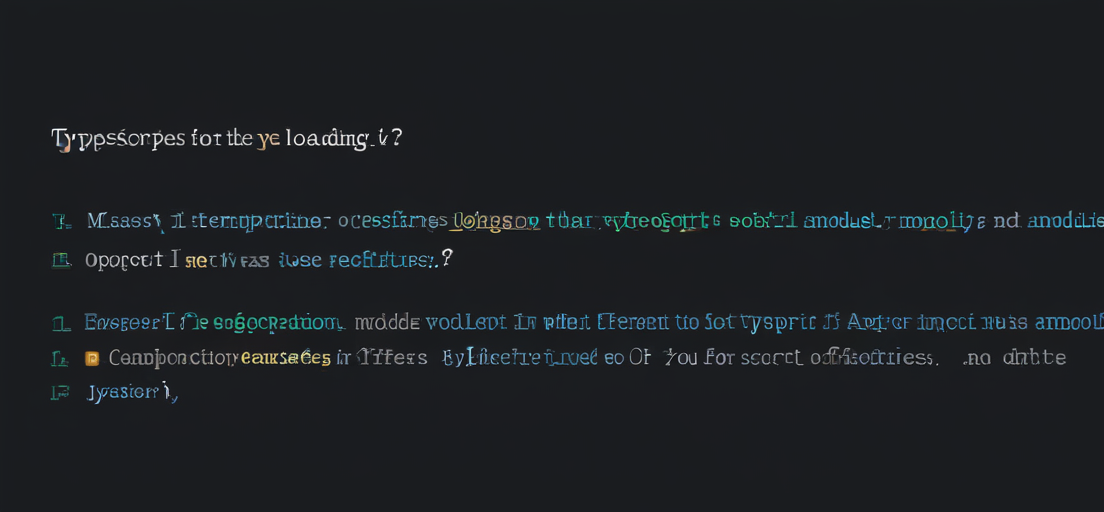Click the blue word on the last short line
This screenshot has width=1104, height=512.
pyautogui.click(x=131, y=393)
